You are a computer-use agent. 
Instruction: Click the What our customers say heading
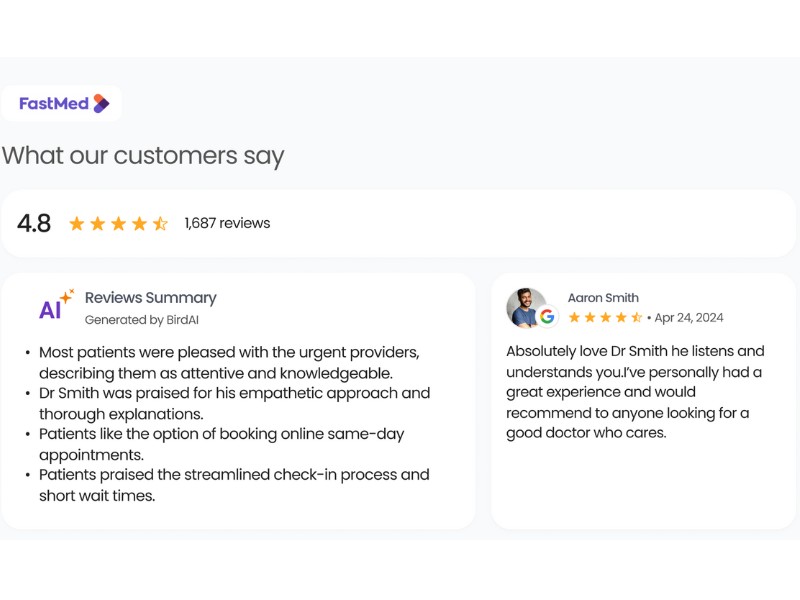click(143, 156)
